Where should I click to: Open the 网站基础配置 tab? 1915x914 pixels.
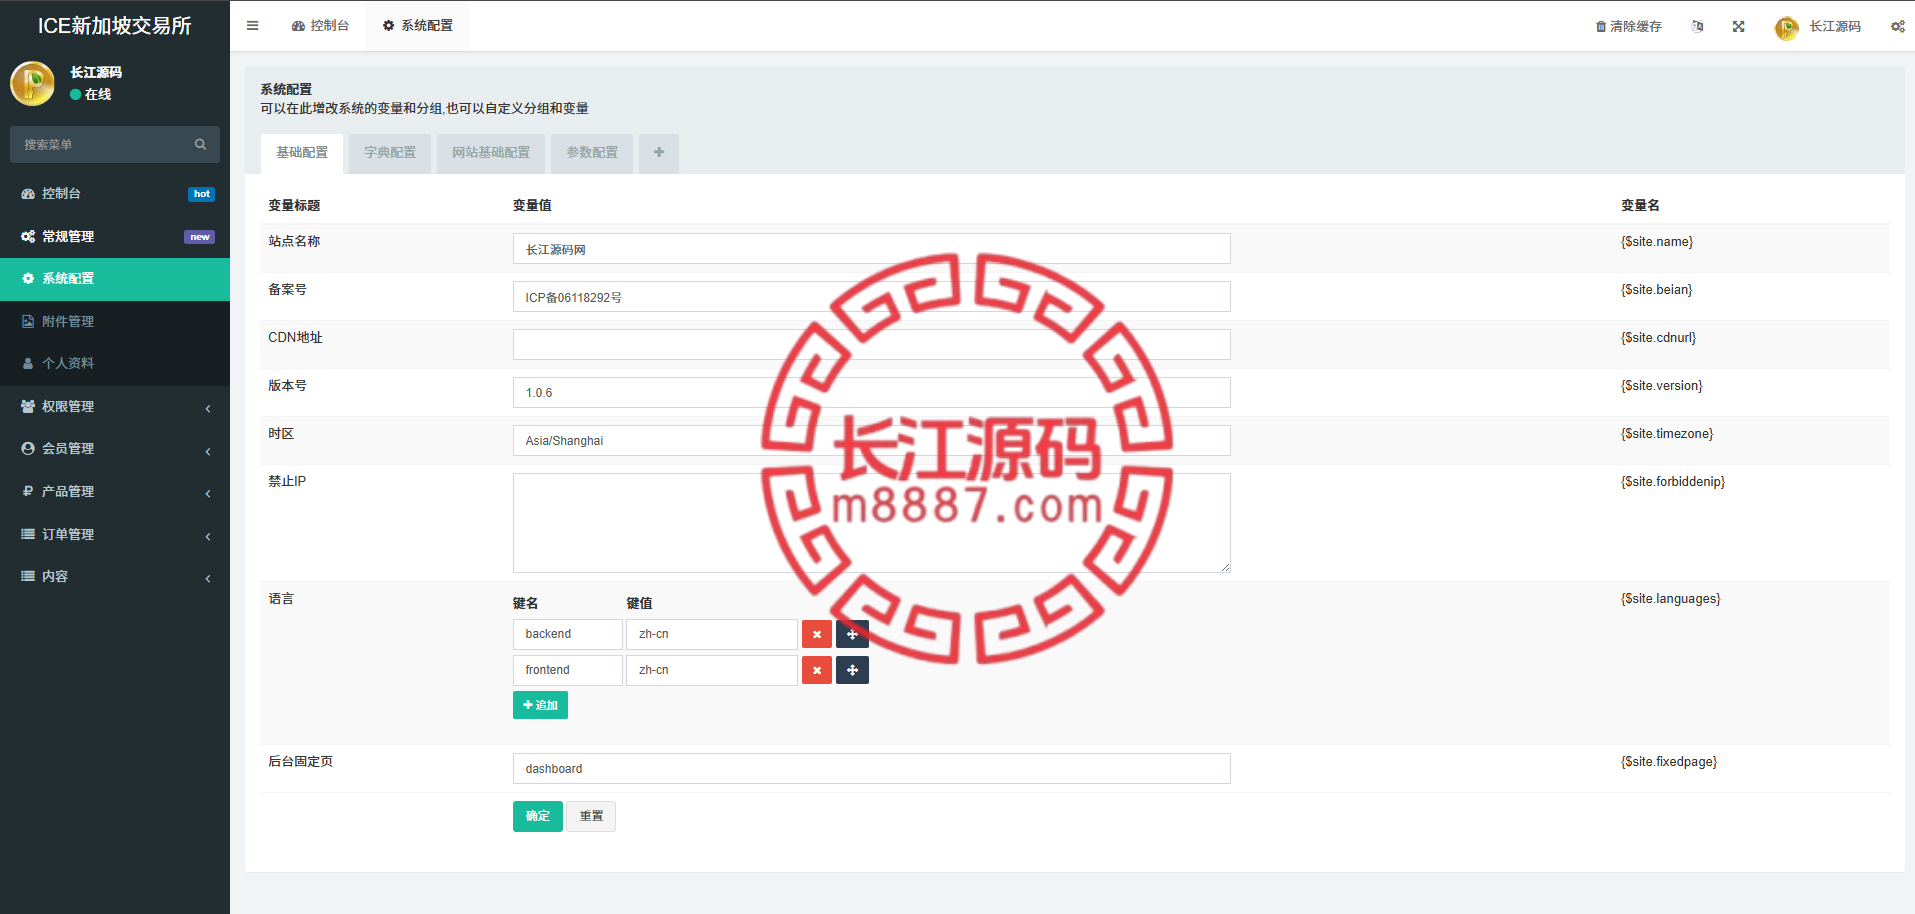pyautogui.click(x=491, y=153)
